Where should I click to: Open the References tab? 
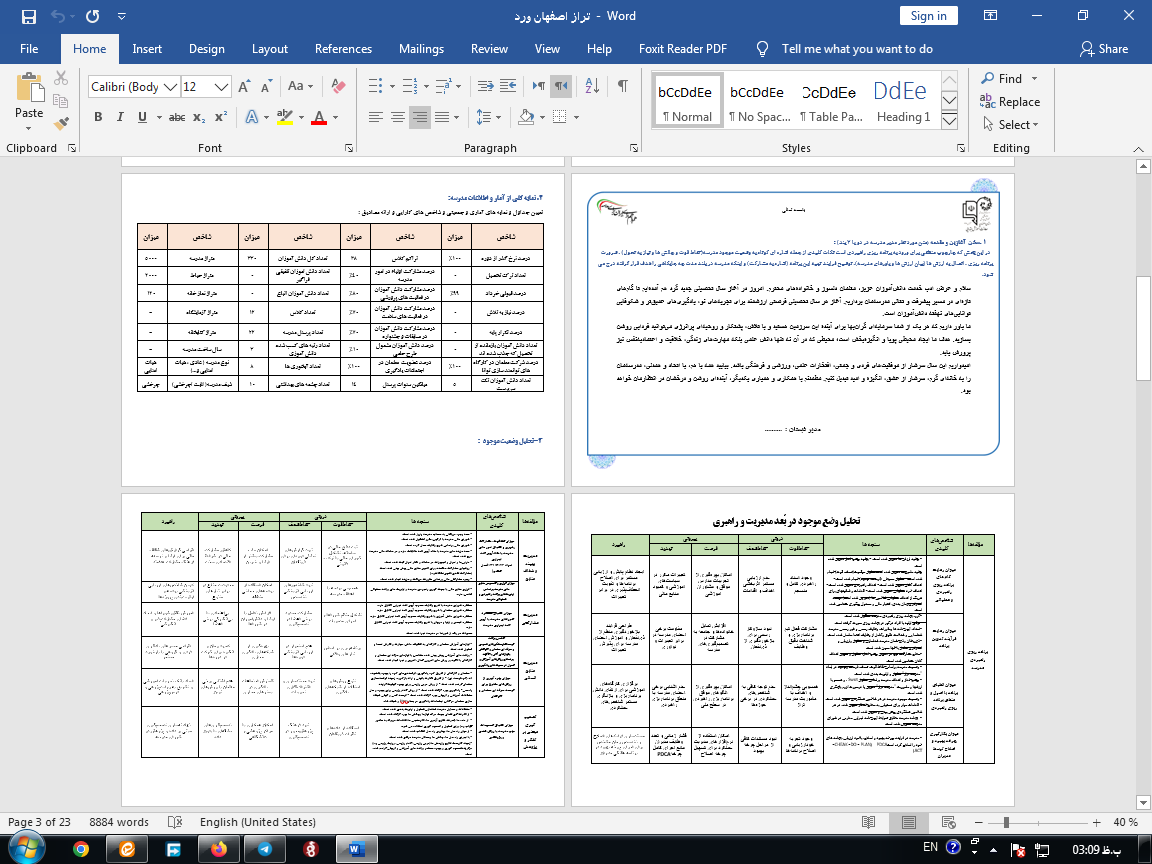[343, 49]
